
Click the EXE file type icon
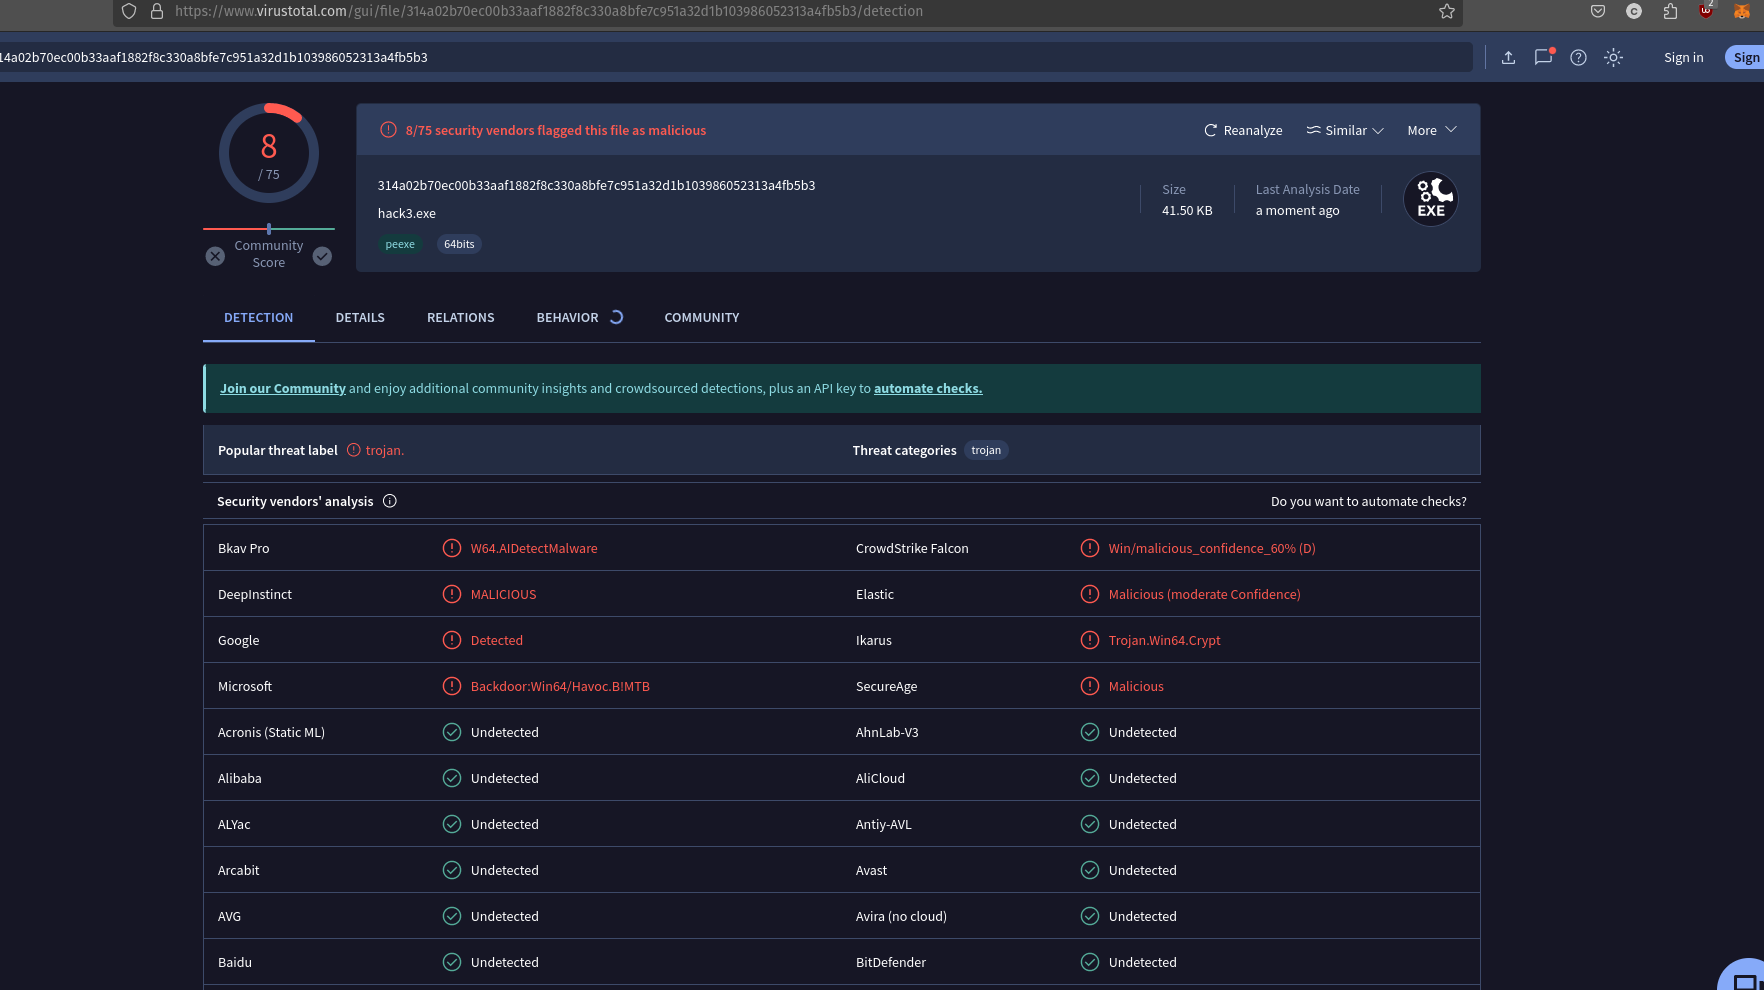coord(1431,200)
